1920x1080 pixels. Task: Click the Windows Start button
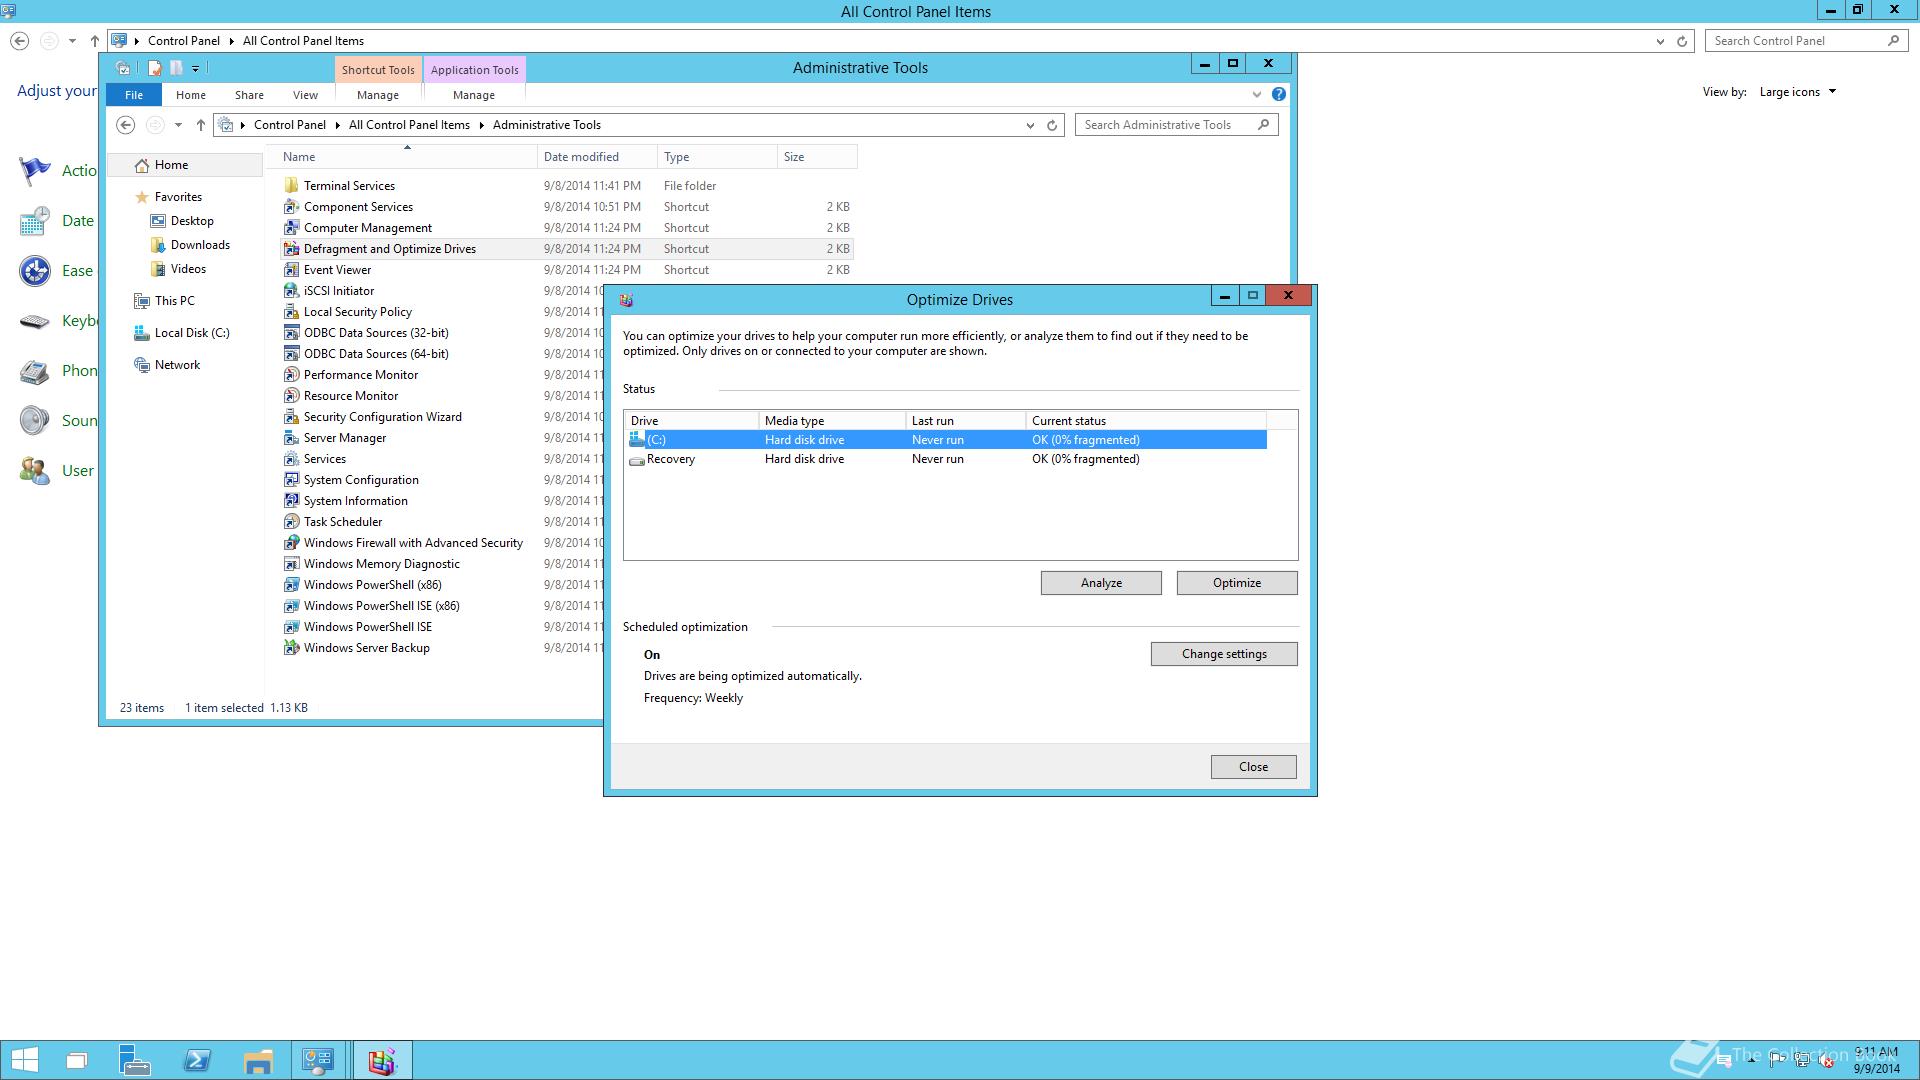[x=24, y=1060]
